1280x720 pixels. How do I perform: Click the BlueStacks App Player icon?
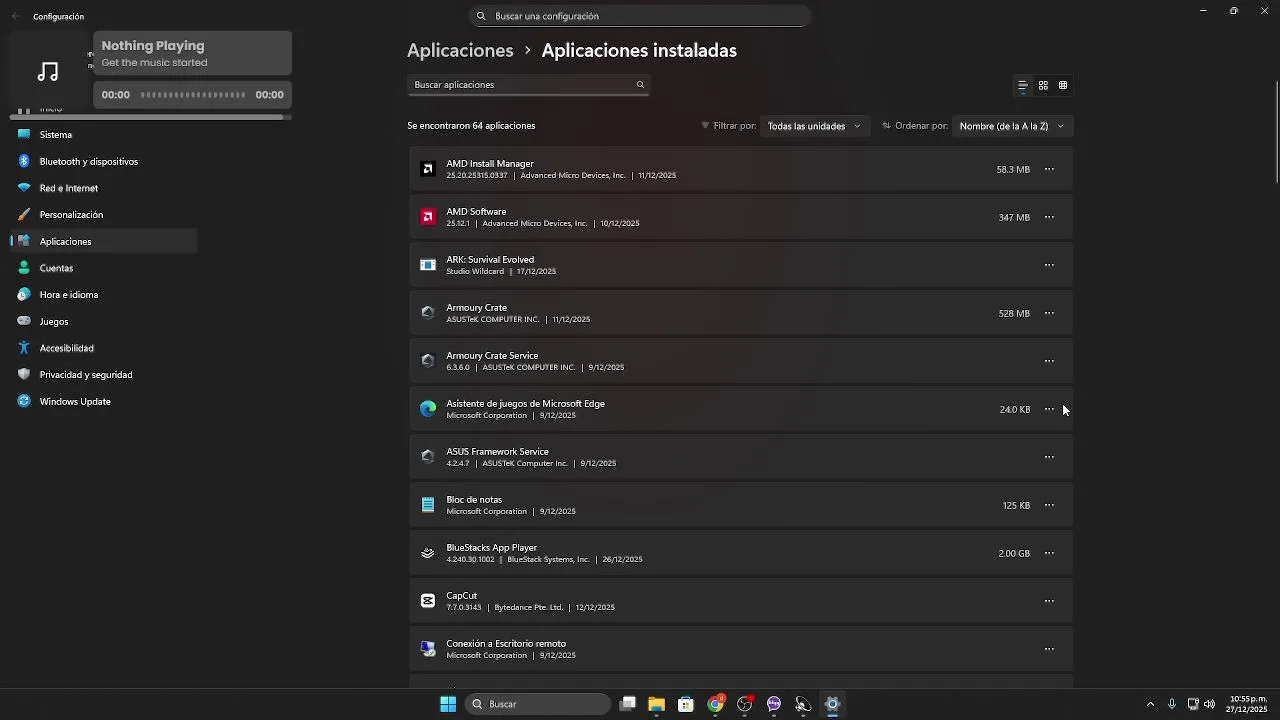tap(428, 553)
